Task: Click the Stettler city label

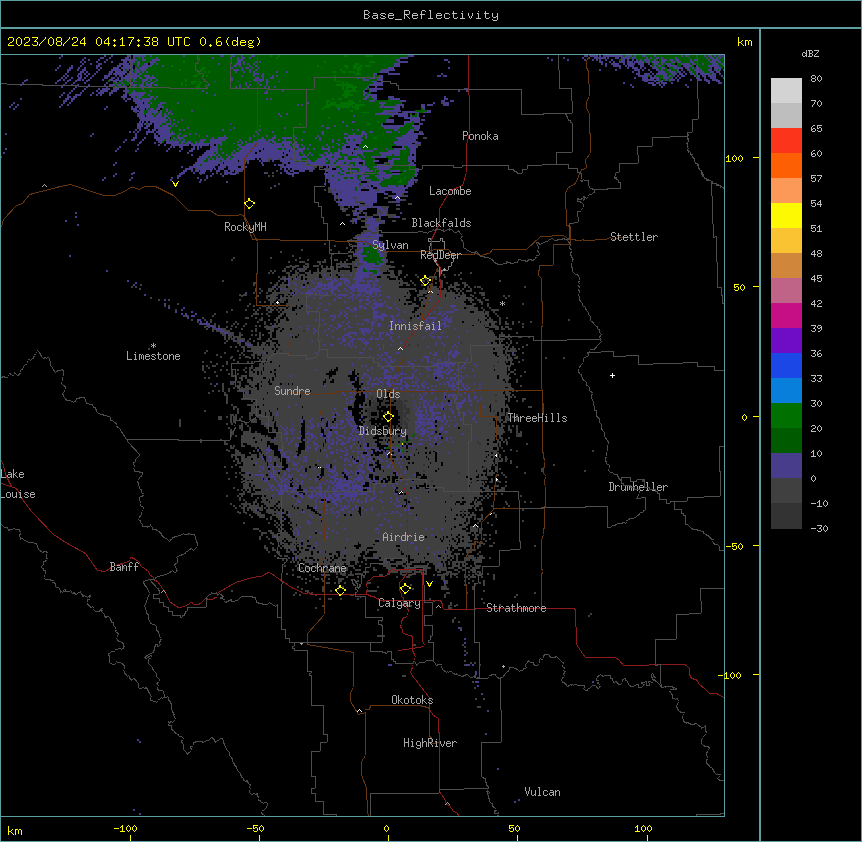Action: [634, 237]
